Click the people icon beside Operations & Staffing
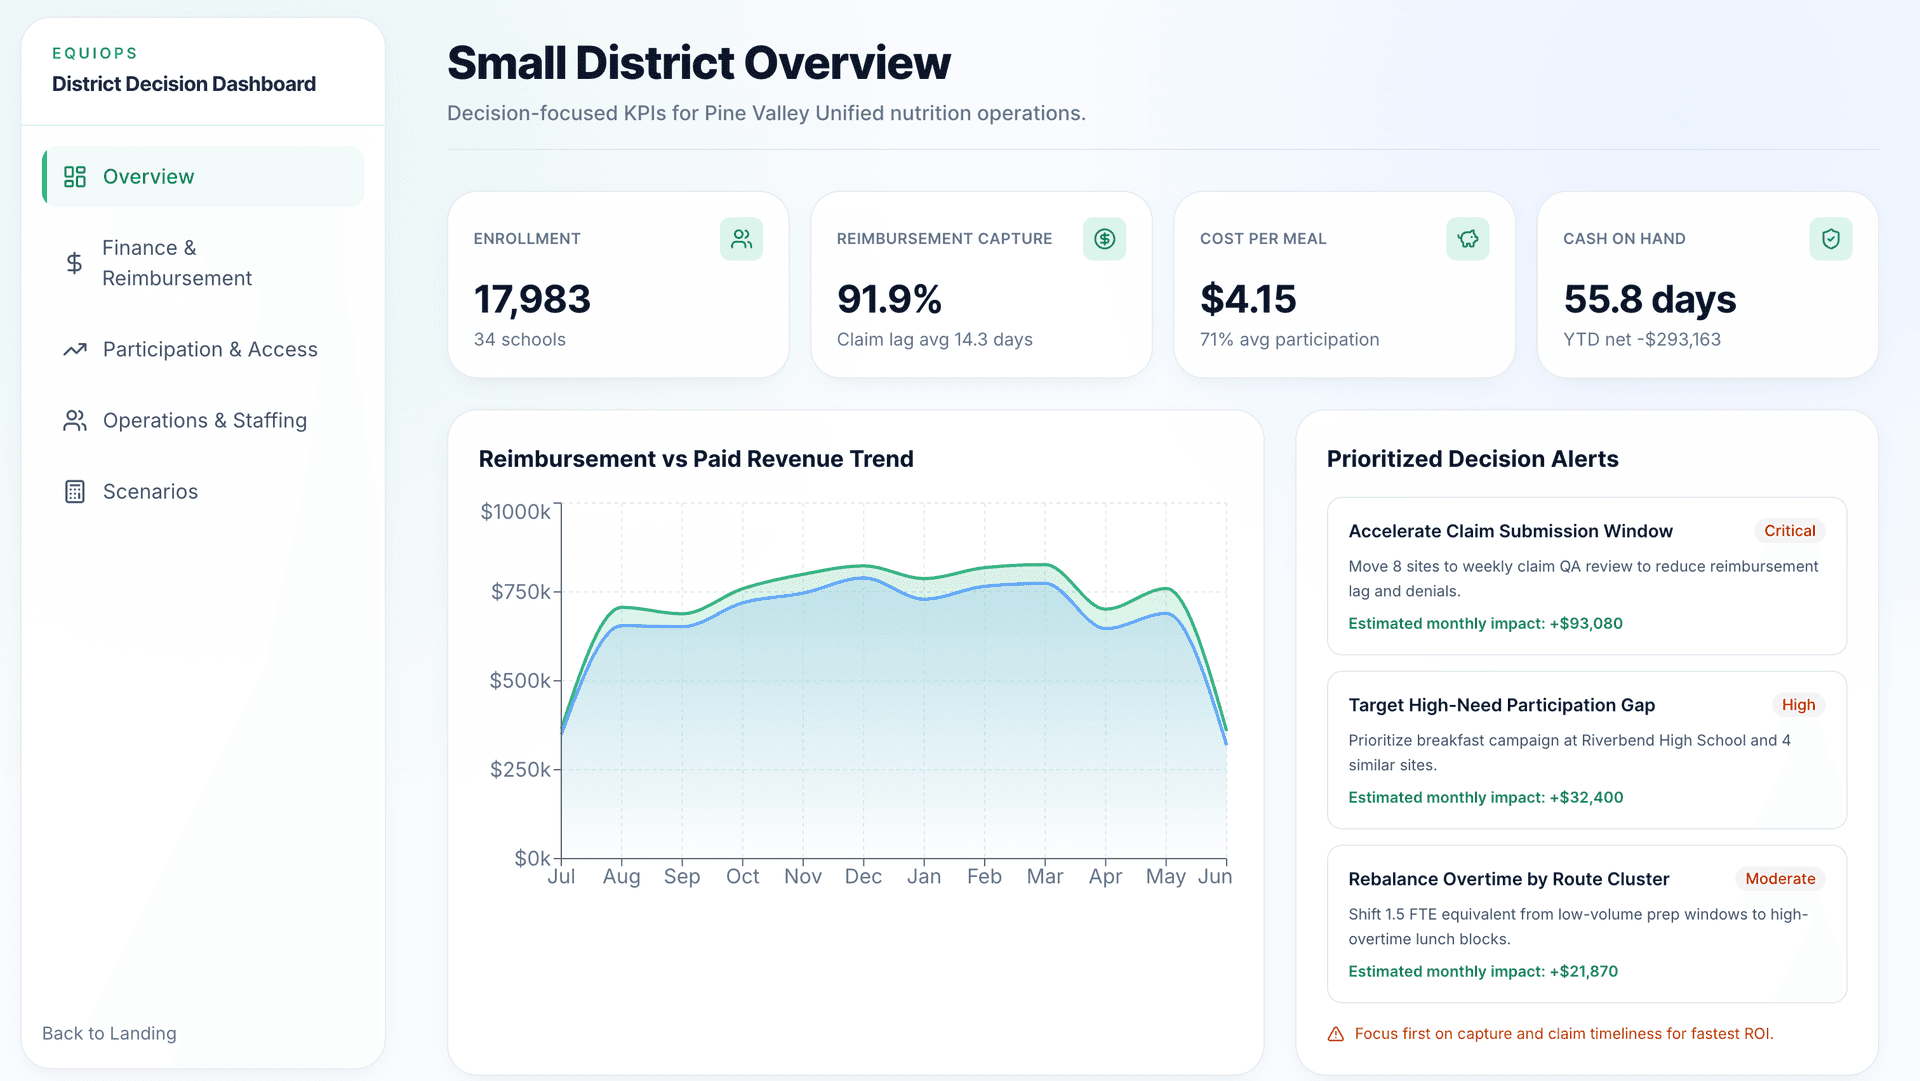 [74, 420]
